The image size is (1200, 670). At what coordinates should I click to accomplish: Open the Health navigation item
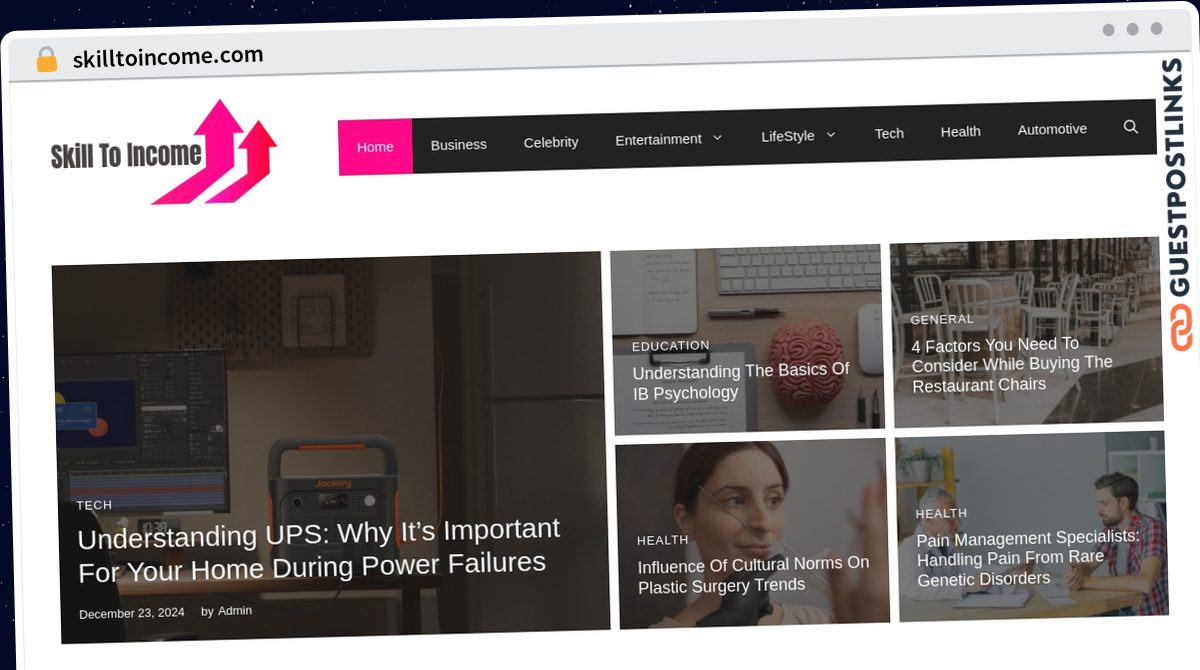(x=960, y=131)
